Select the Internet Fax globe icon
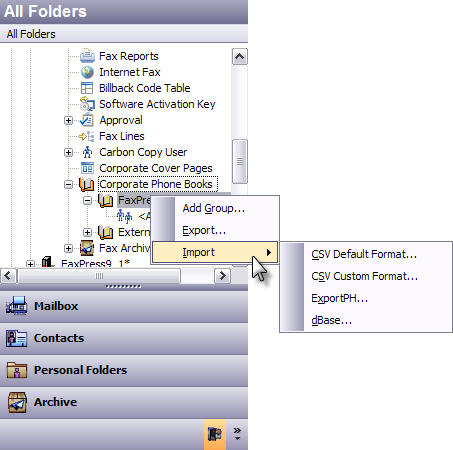 [87, 72]
